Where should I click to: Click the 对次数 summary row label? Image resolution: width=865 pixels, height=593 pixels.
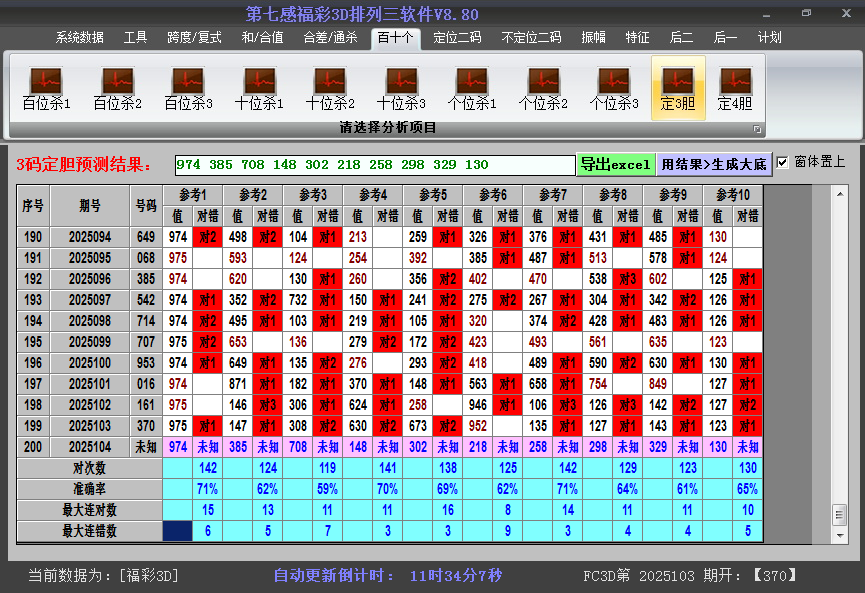click(x=89, y=468)
